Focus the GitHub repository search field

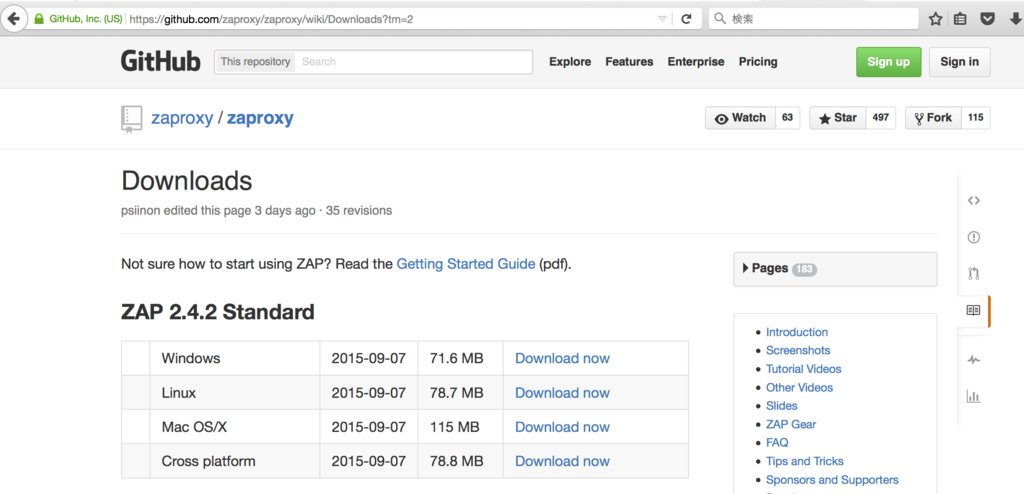point(414,62)
